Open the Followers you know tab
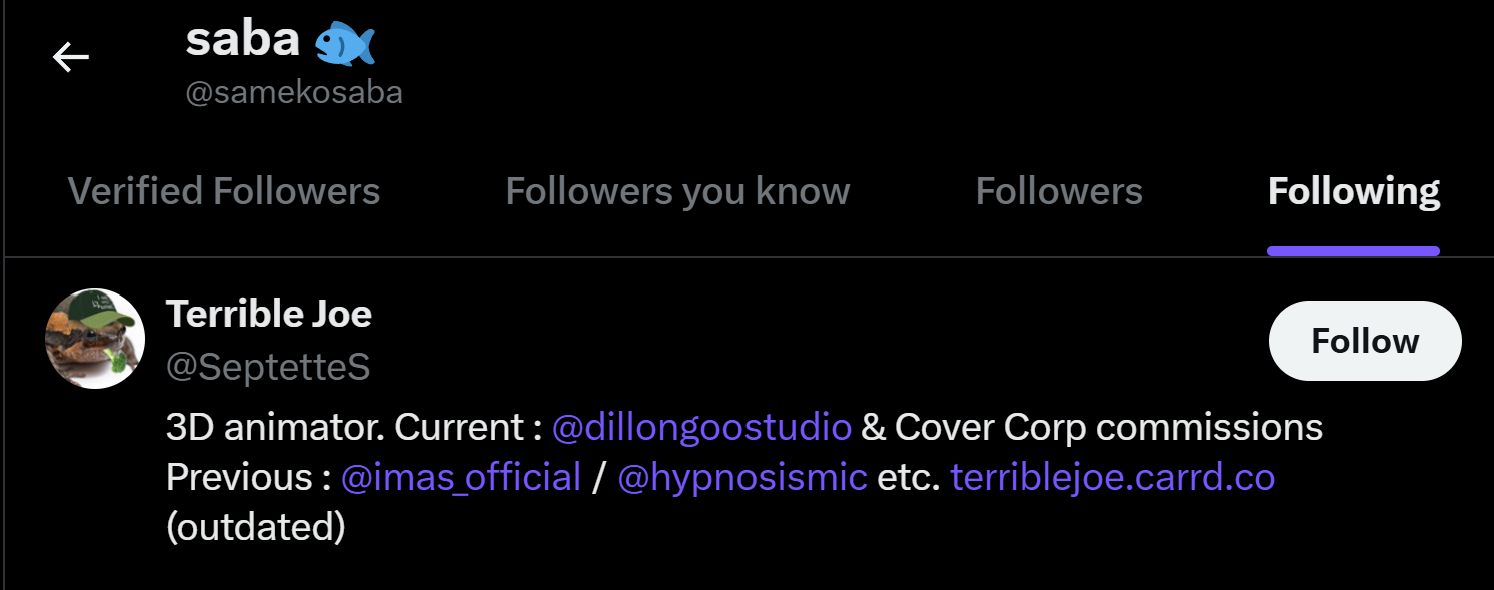 [x=678, y=191]
